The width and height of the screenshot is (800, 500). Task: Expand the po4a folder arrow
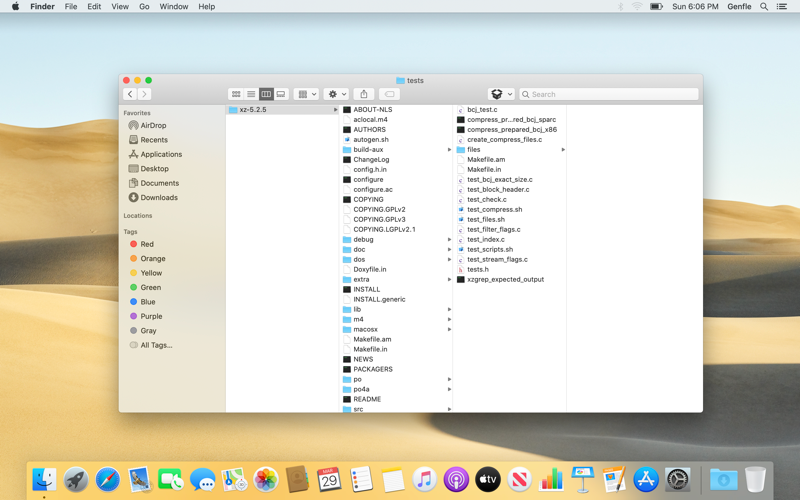pos(449,389)
